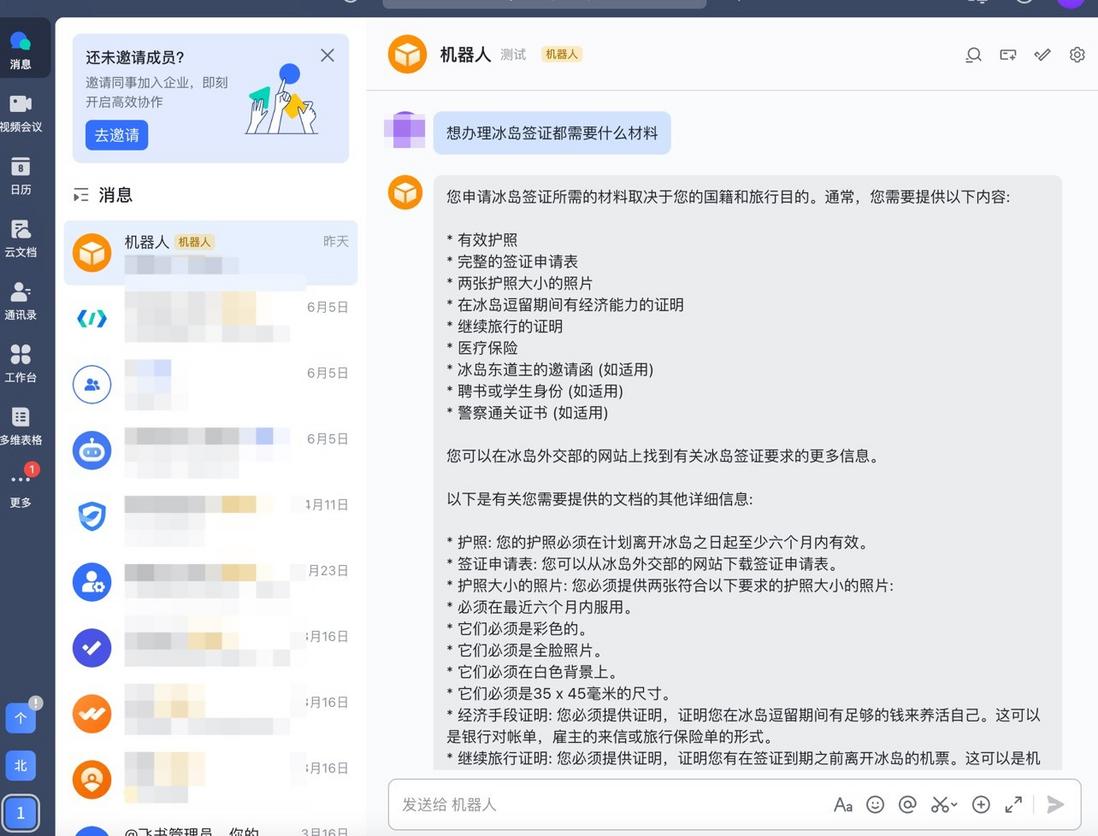Search within the 机器人 chat
The height and width of the screenshot is (836, 1098).
(x=973, y=55)
